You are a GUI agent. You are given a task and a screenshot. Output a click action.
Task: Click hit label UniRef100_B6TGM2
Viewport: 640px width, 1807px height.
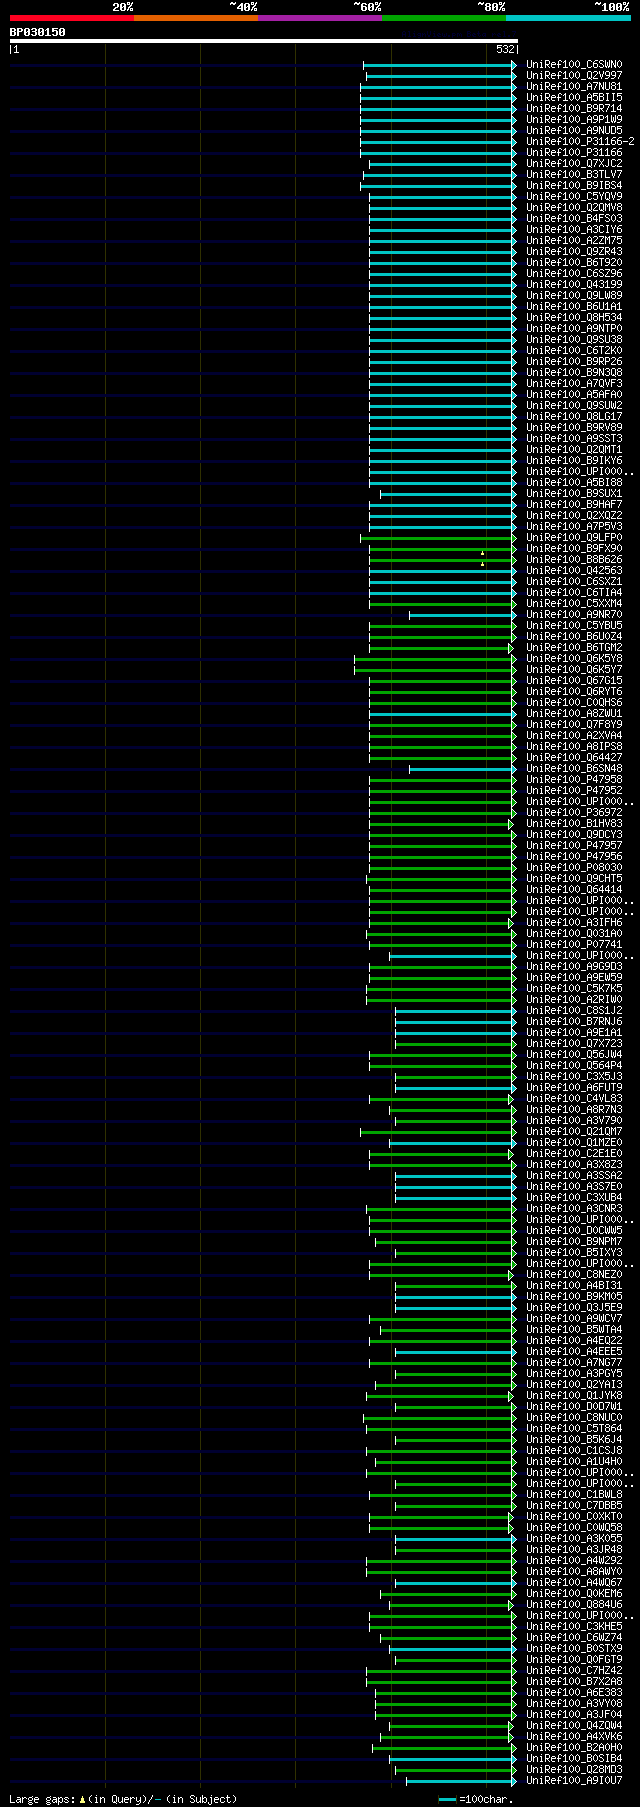tap(574, 648)
